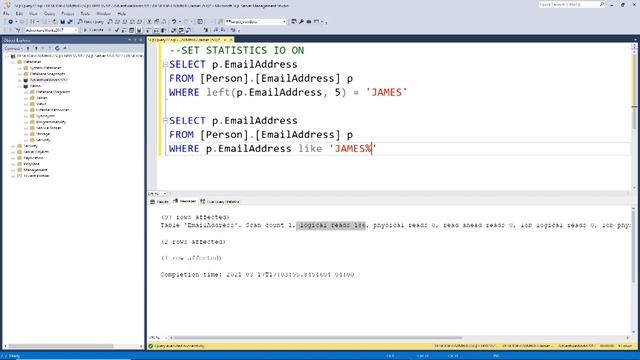Image resolution: width=640 pixels, height=360 pixels.
Task: Click the 'Completion time' message line
Action: pos(257,275)
